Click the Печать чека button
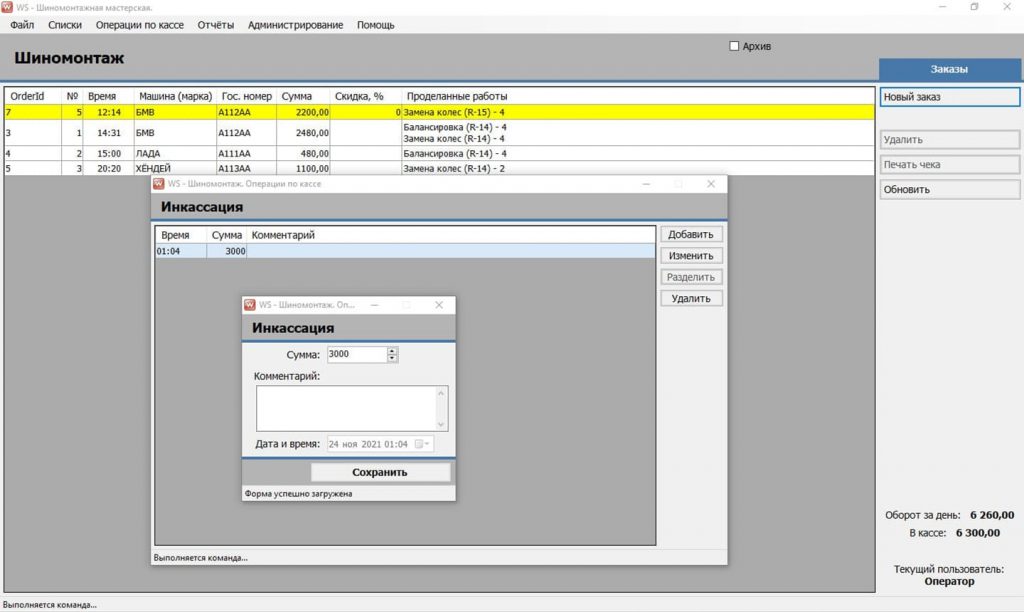This screenshot has height=612, width=1024. (950, 165)
